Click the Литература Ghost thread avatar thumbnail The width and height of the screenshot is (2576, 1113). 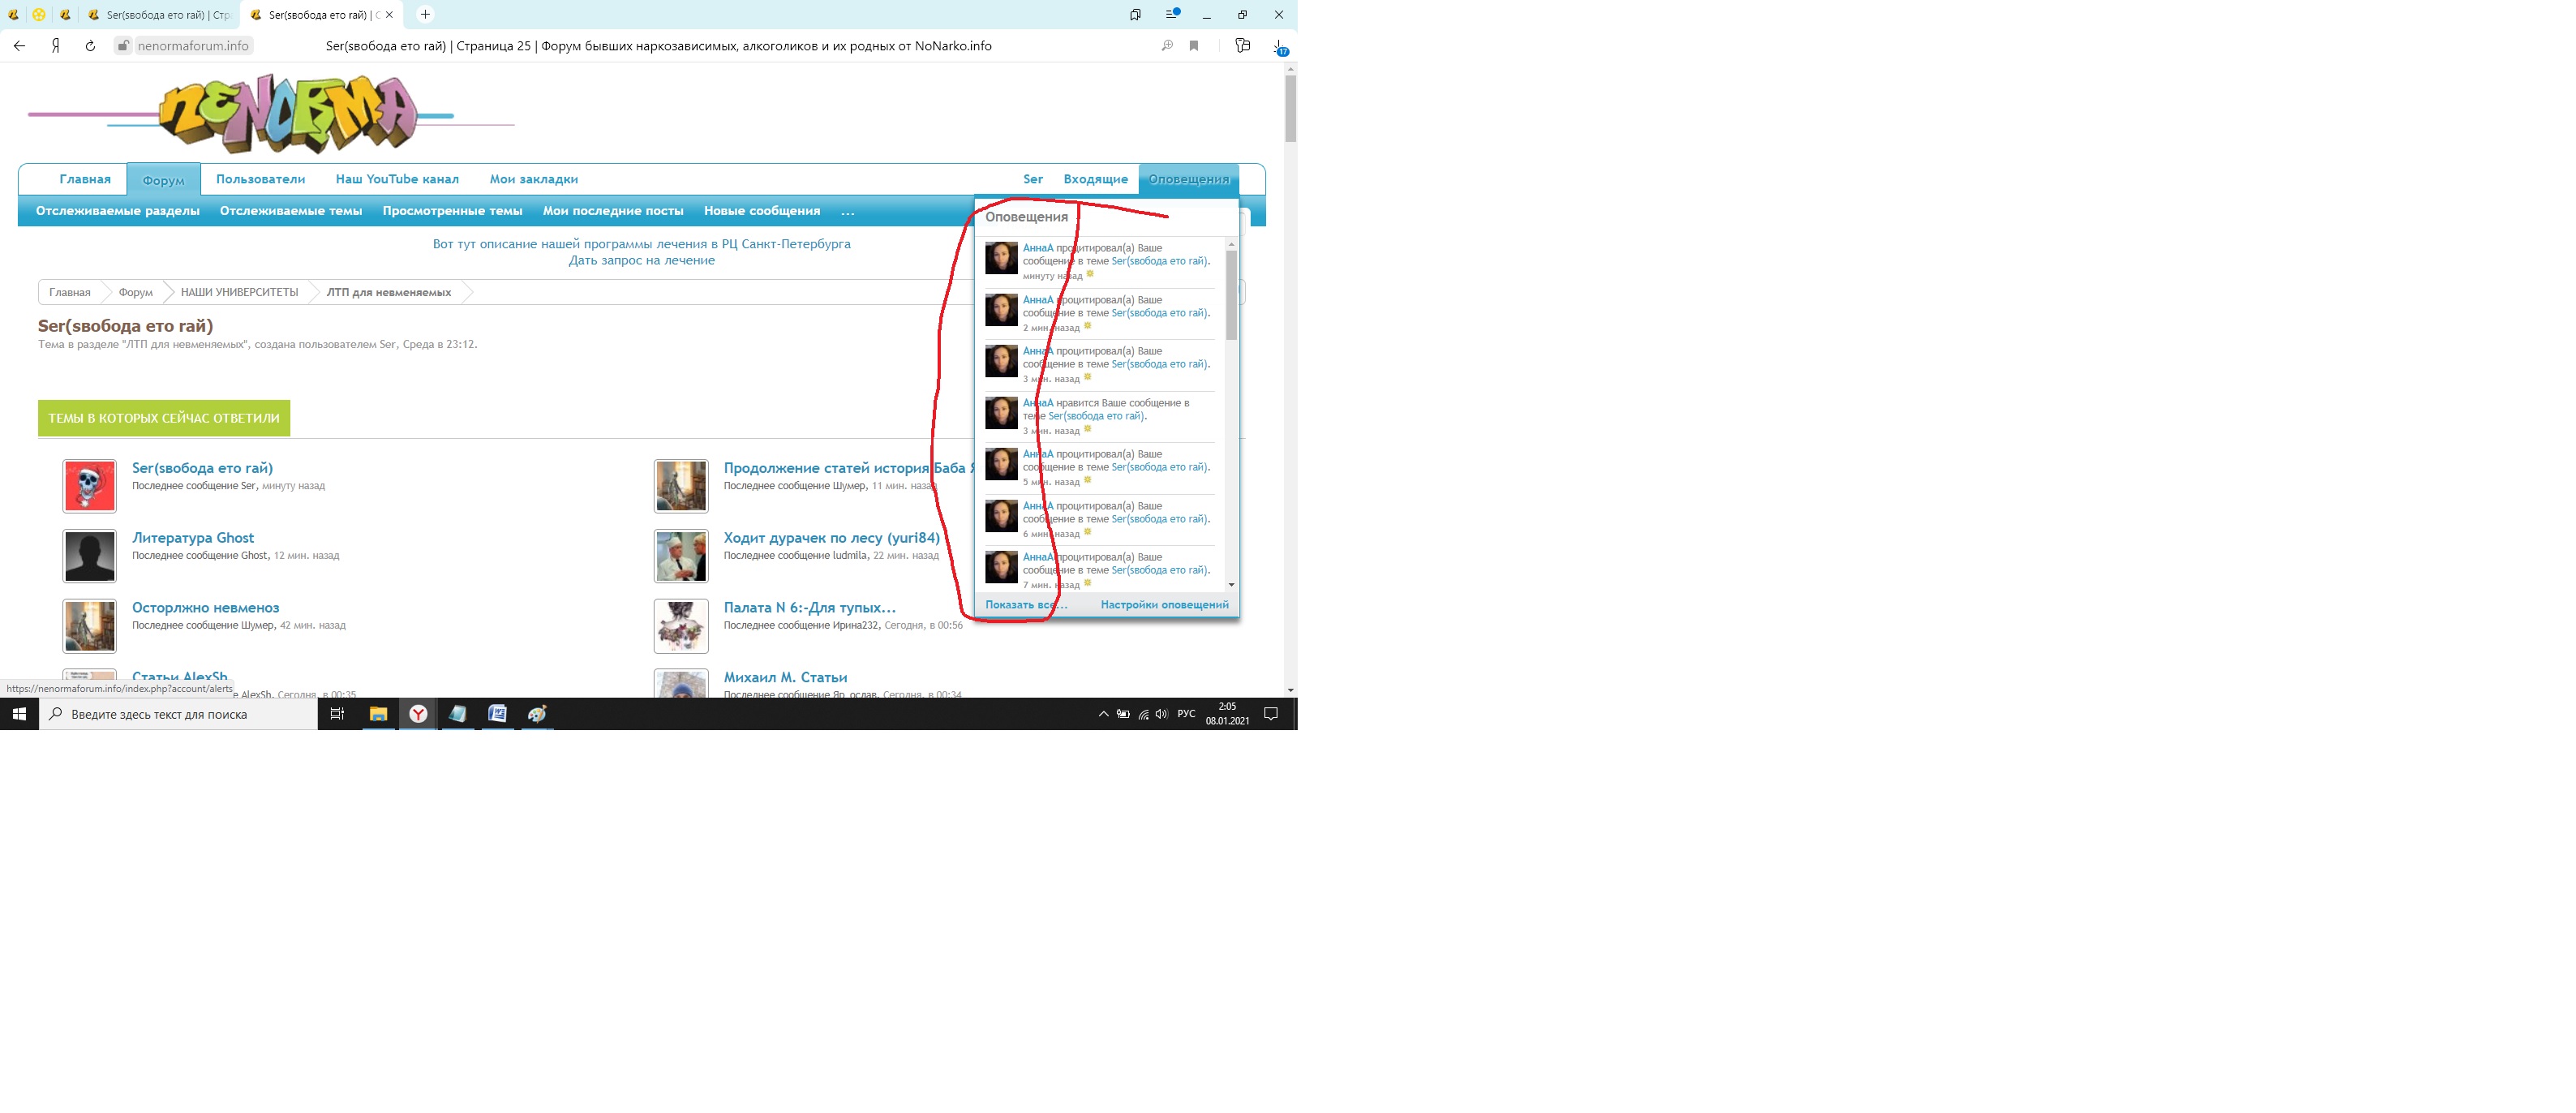point(90,556)
